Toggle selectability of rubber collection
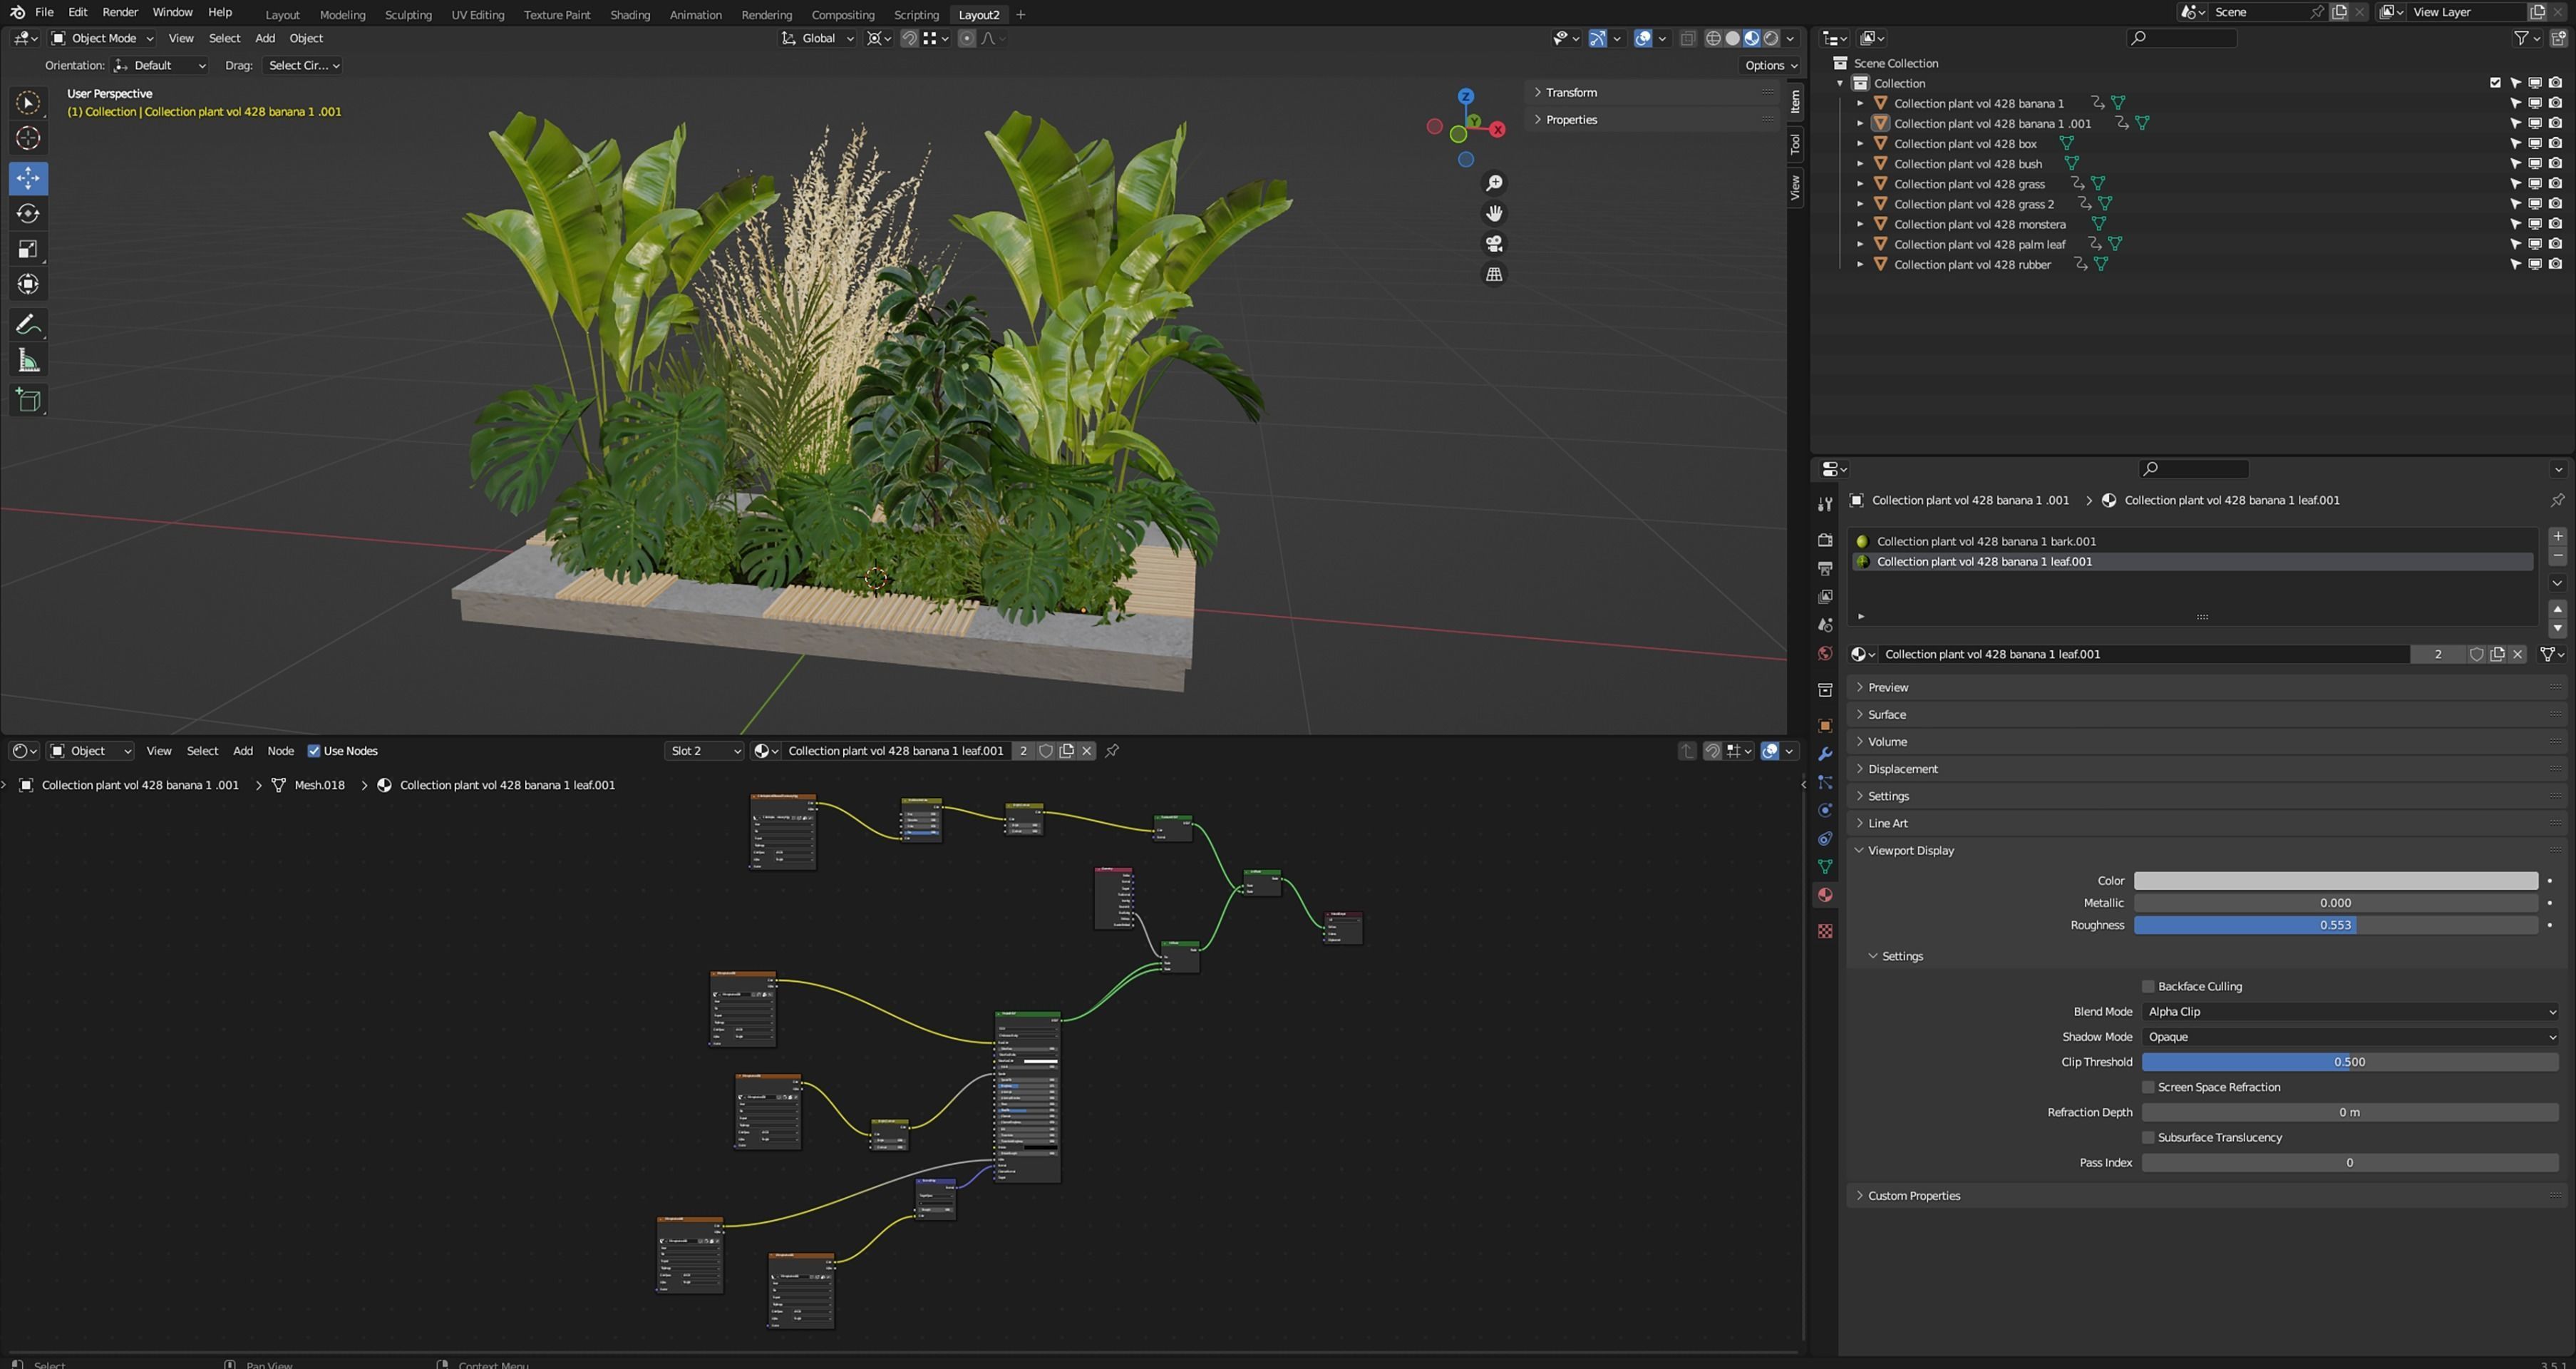Image resolution: width=2576 pixels, height=1369 pixels. tap(2515, 264)
